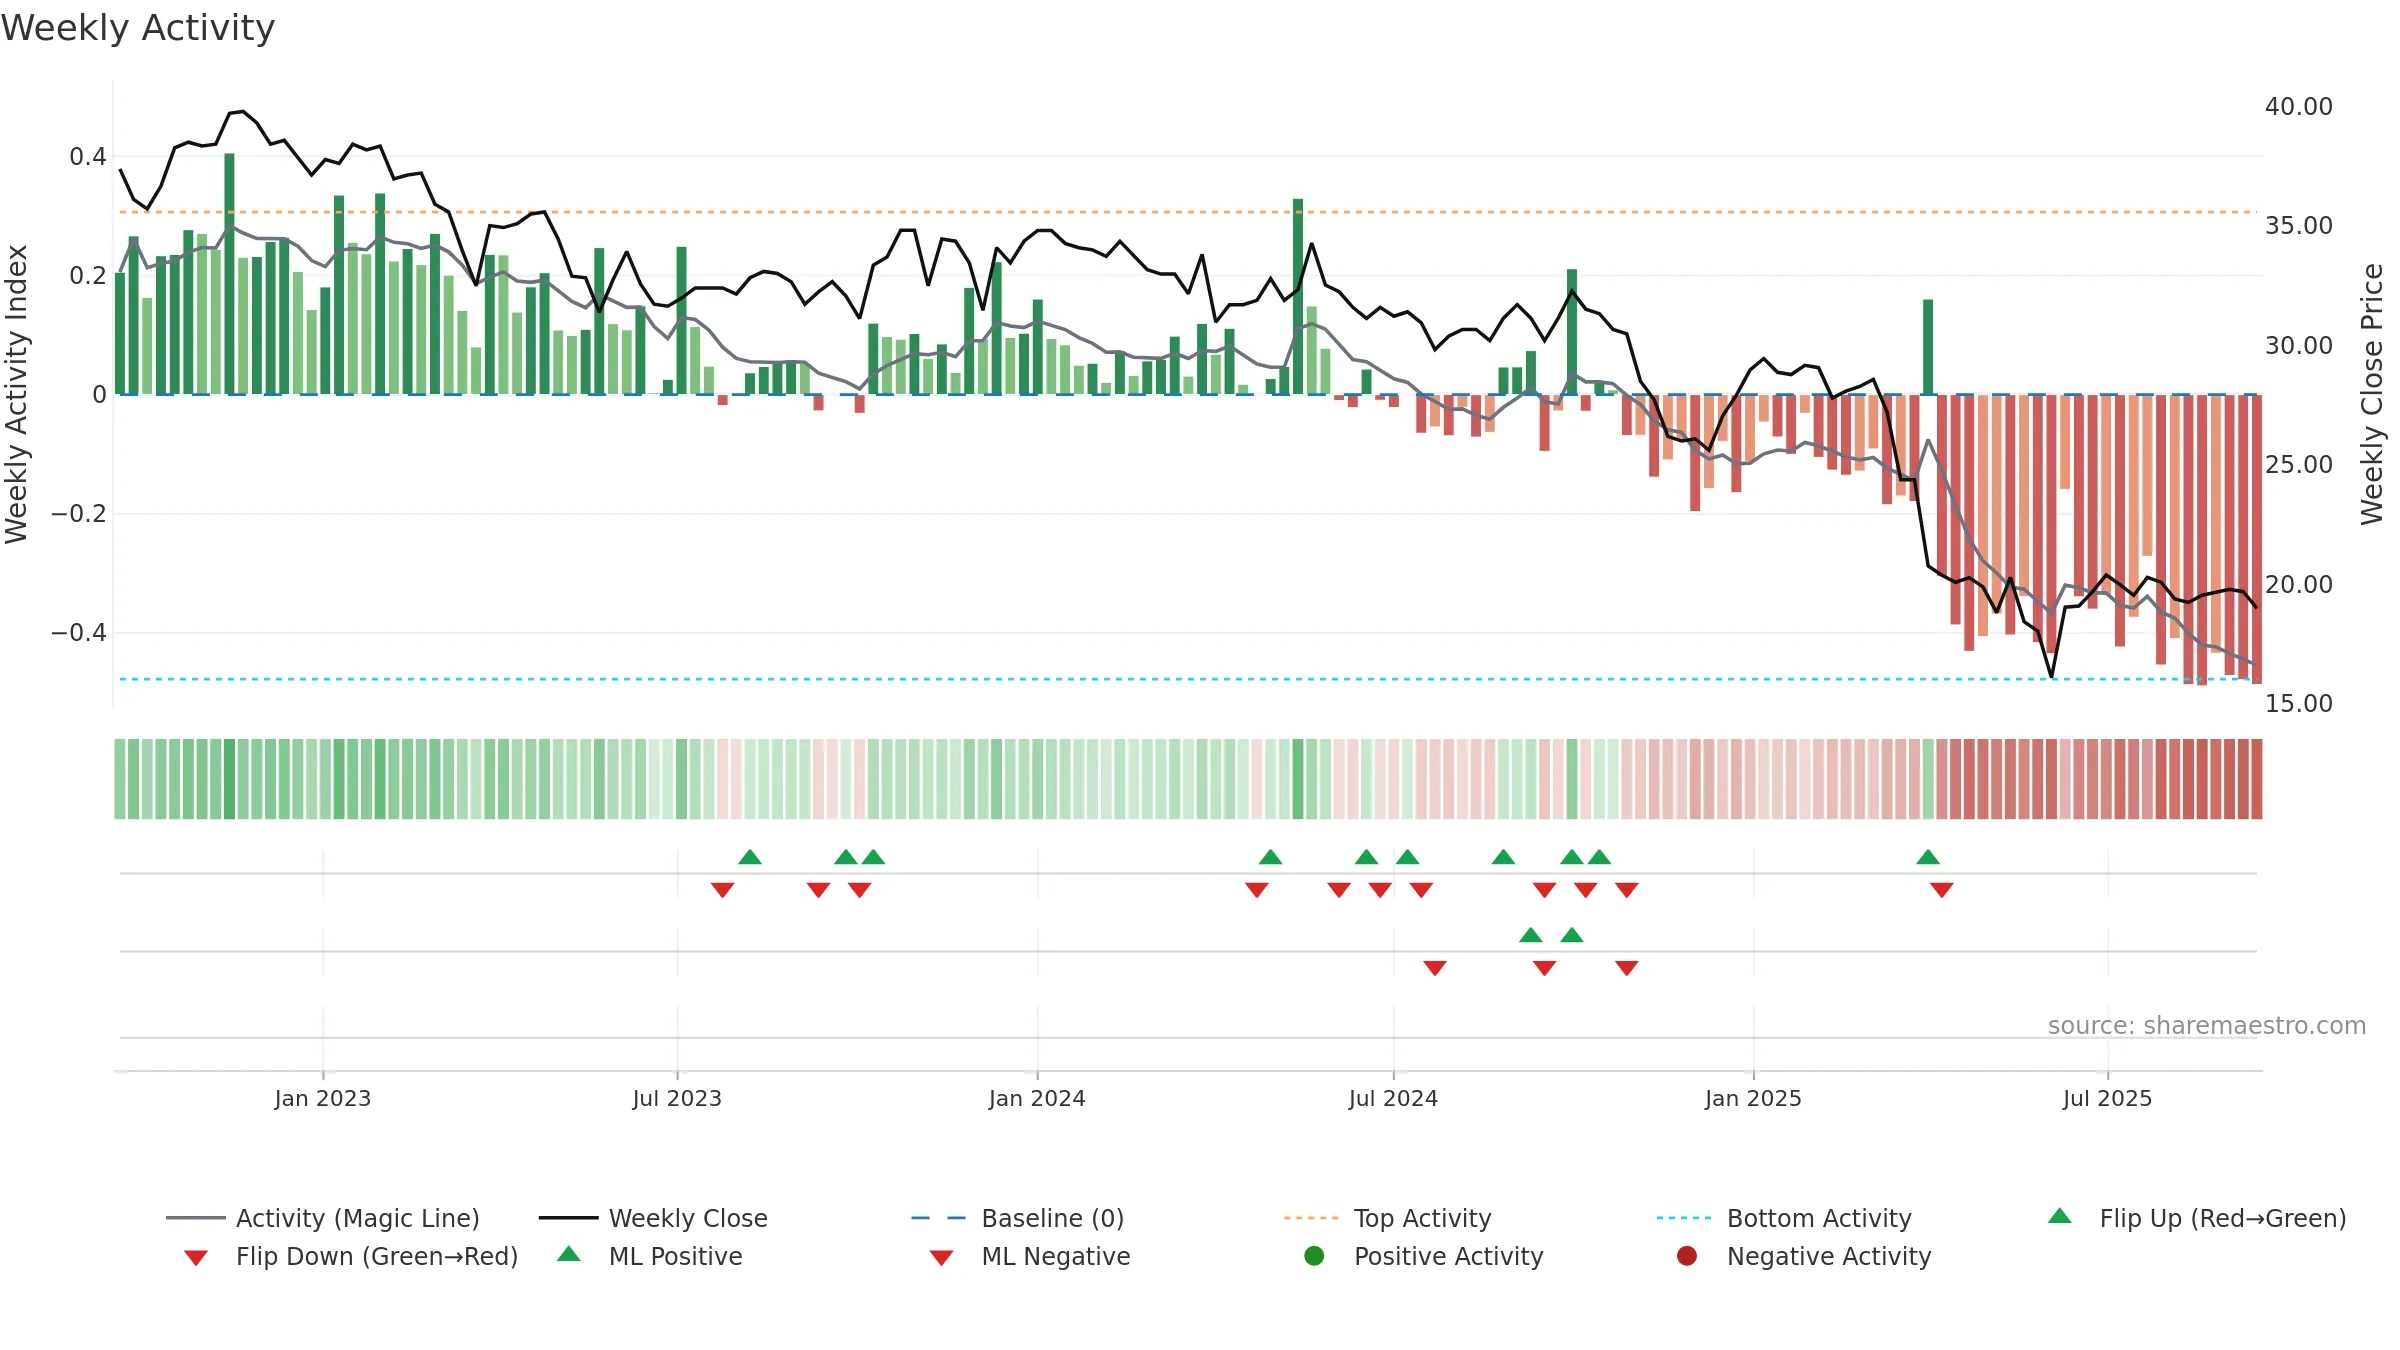Click the 25.00 price axis label
This screenshot has width=2400, height=1350.
coord(2299,465)
